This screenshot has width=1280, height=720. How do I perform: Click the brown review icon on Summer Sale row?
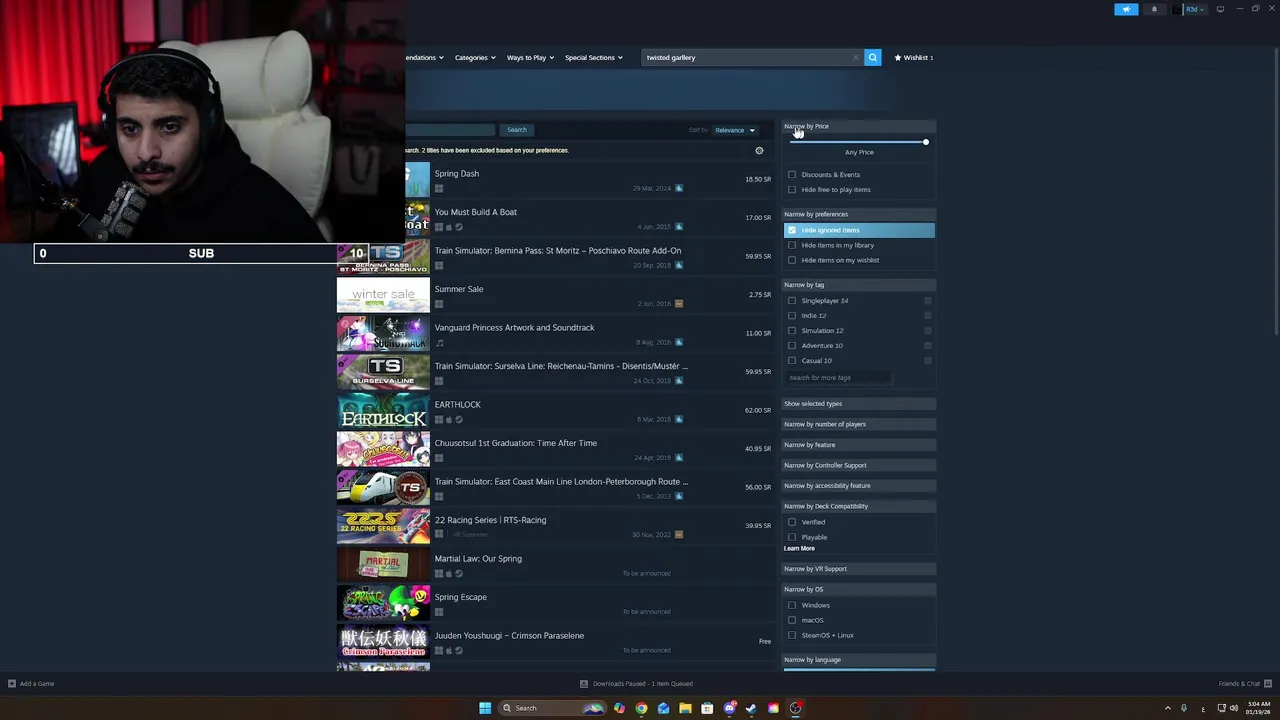[x=678, y=304]
